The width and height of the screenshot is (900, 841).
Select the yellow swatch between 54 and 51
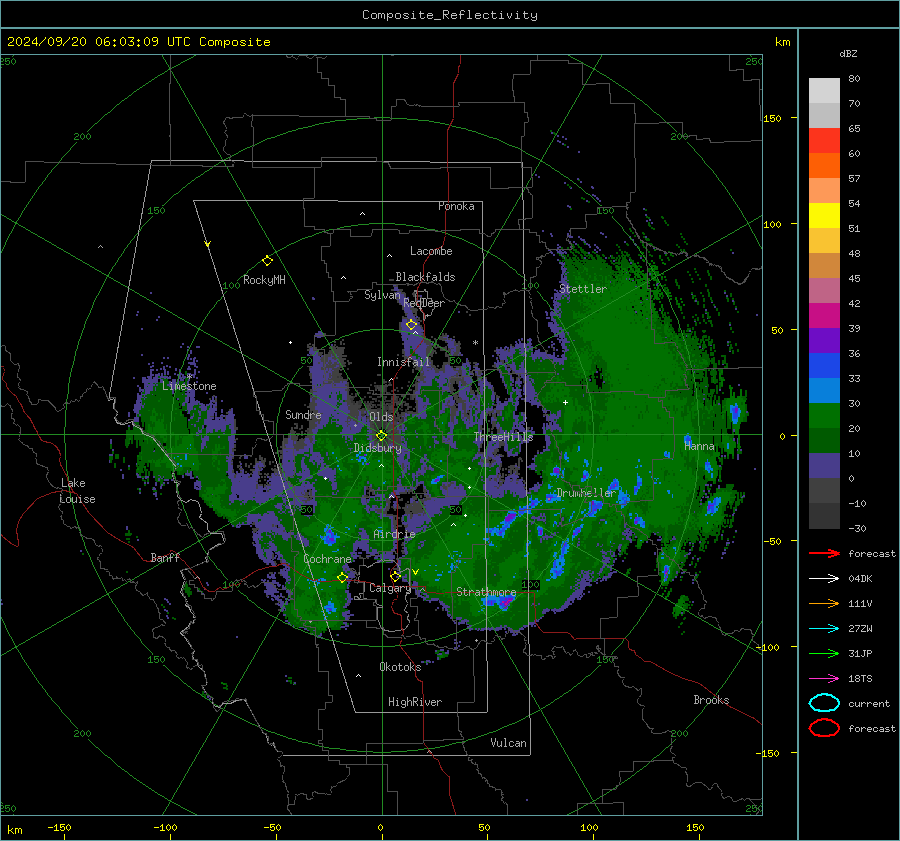tap(824, 215)
